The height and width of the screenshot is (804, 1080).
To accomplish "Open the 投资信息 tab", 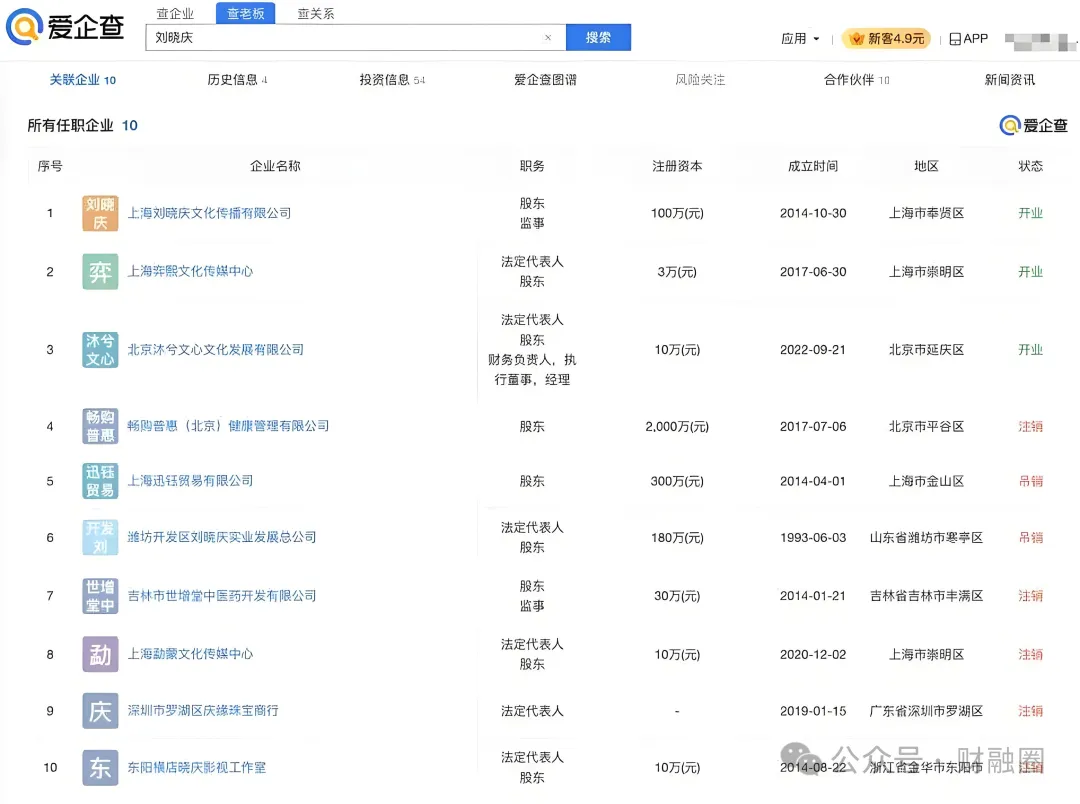I will pyautogui.click(x=392, y=80).
